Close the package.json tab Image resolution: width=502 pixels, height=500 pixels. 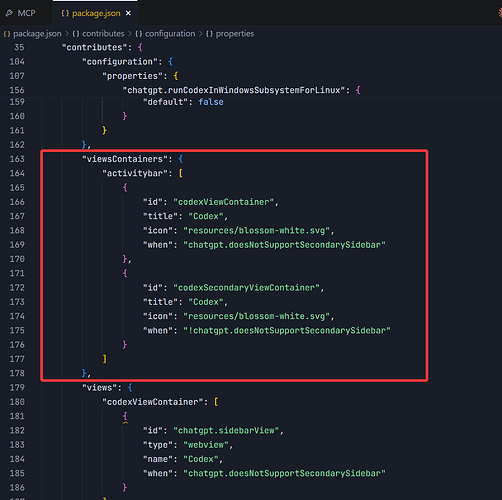pyautogui.click(x=128, y=13)
